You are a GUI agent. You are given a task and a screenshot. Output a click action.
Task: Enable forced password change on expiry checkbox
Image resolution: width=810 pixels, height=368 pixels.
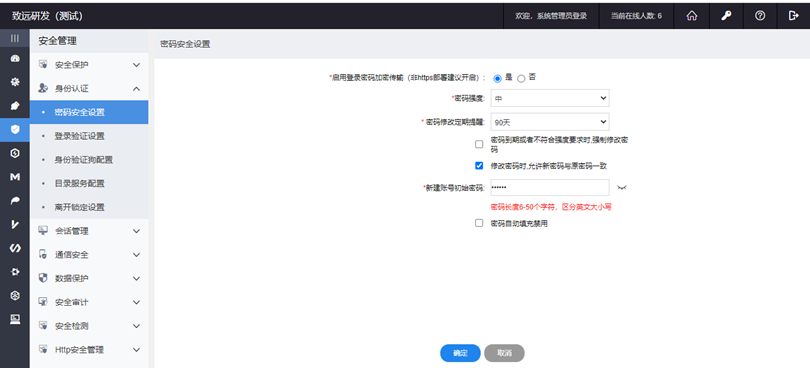tap(479, 144)
